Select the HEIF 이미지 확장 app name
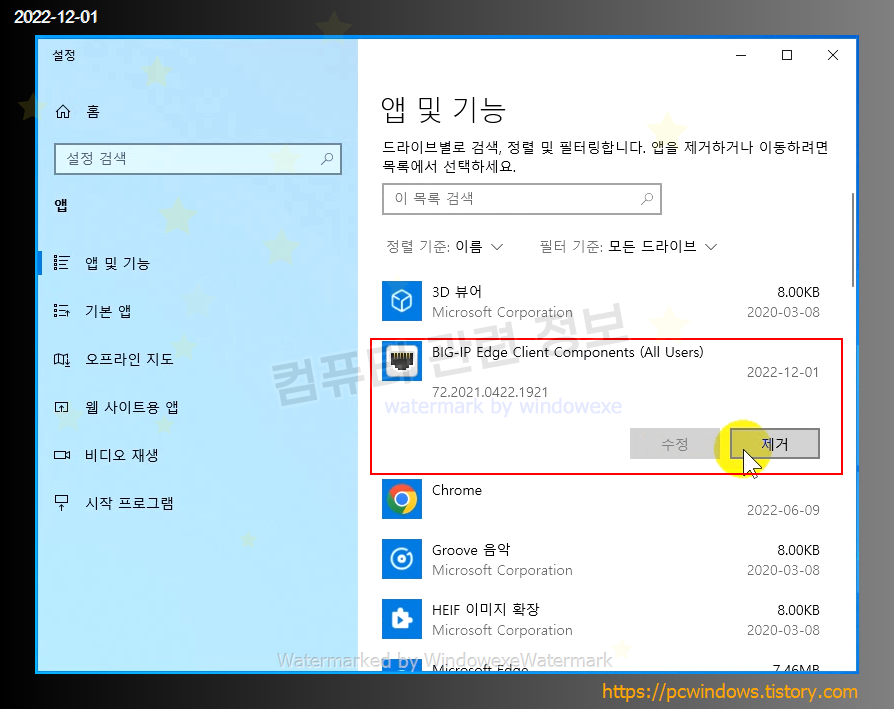The width and height of the screenshot is (894, 709). pos(485,610)
